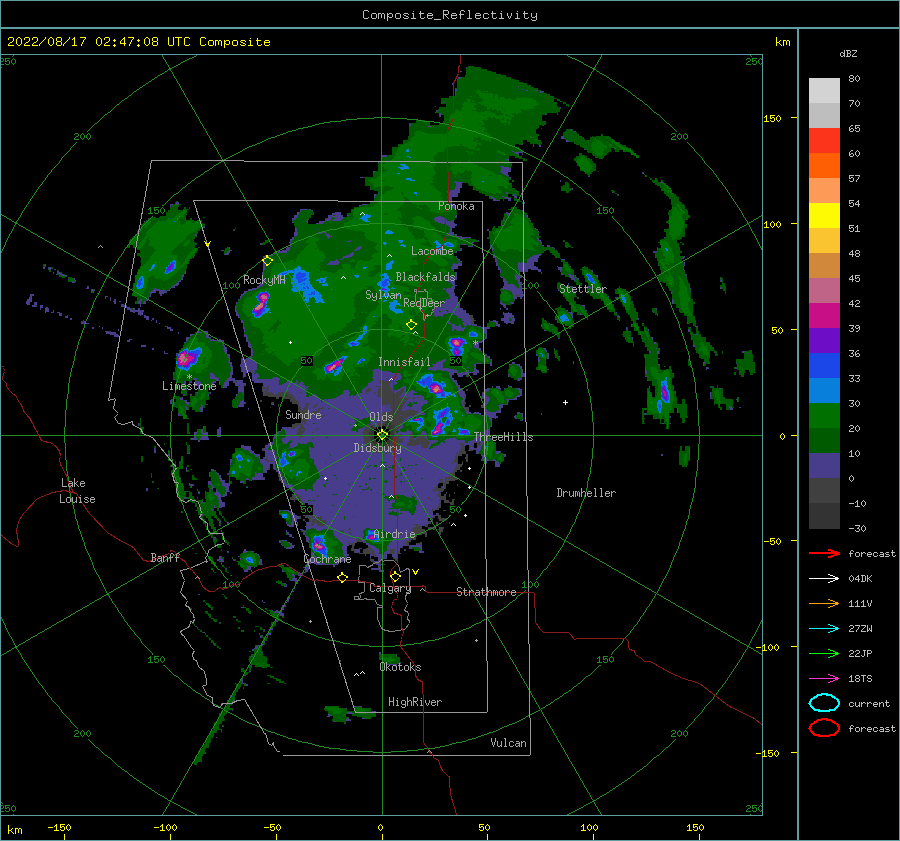Click the Blackfalds map label

coord(425,277)
